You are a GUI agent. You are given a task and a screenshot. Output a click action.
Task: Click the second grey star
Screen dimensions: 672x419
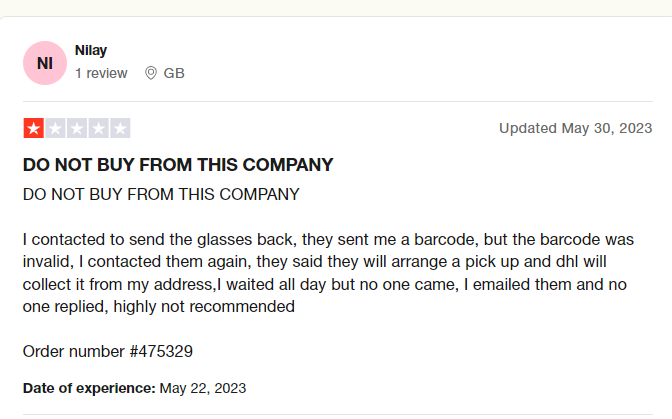[x=56, y=128]
